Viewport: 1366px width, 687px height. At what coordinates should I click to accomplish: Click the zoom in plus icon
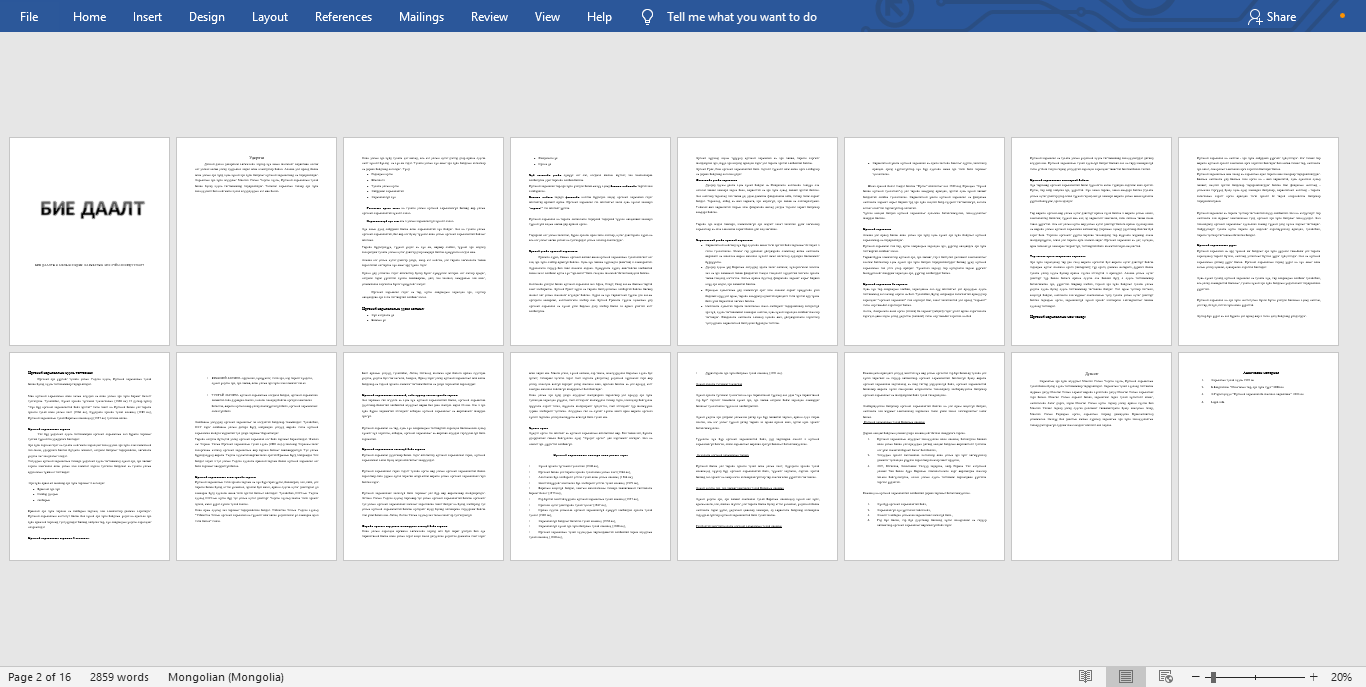[x=1313, y=677]
